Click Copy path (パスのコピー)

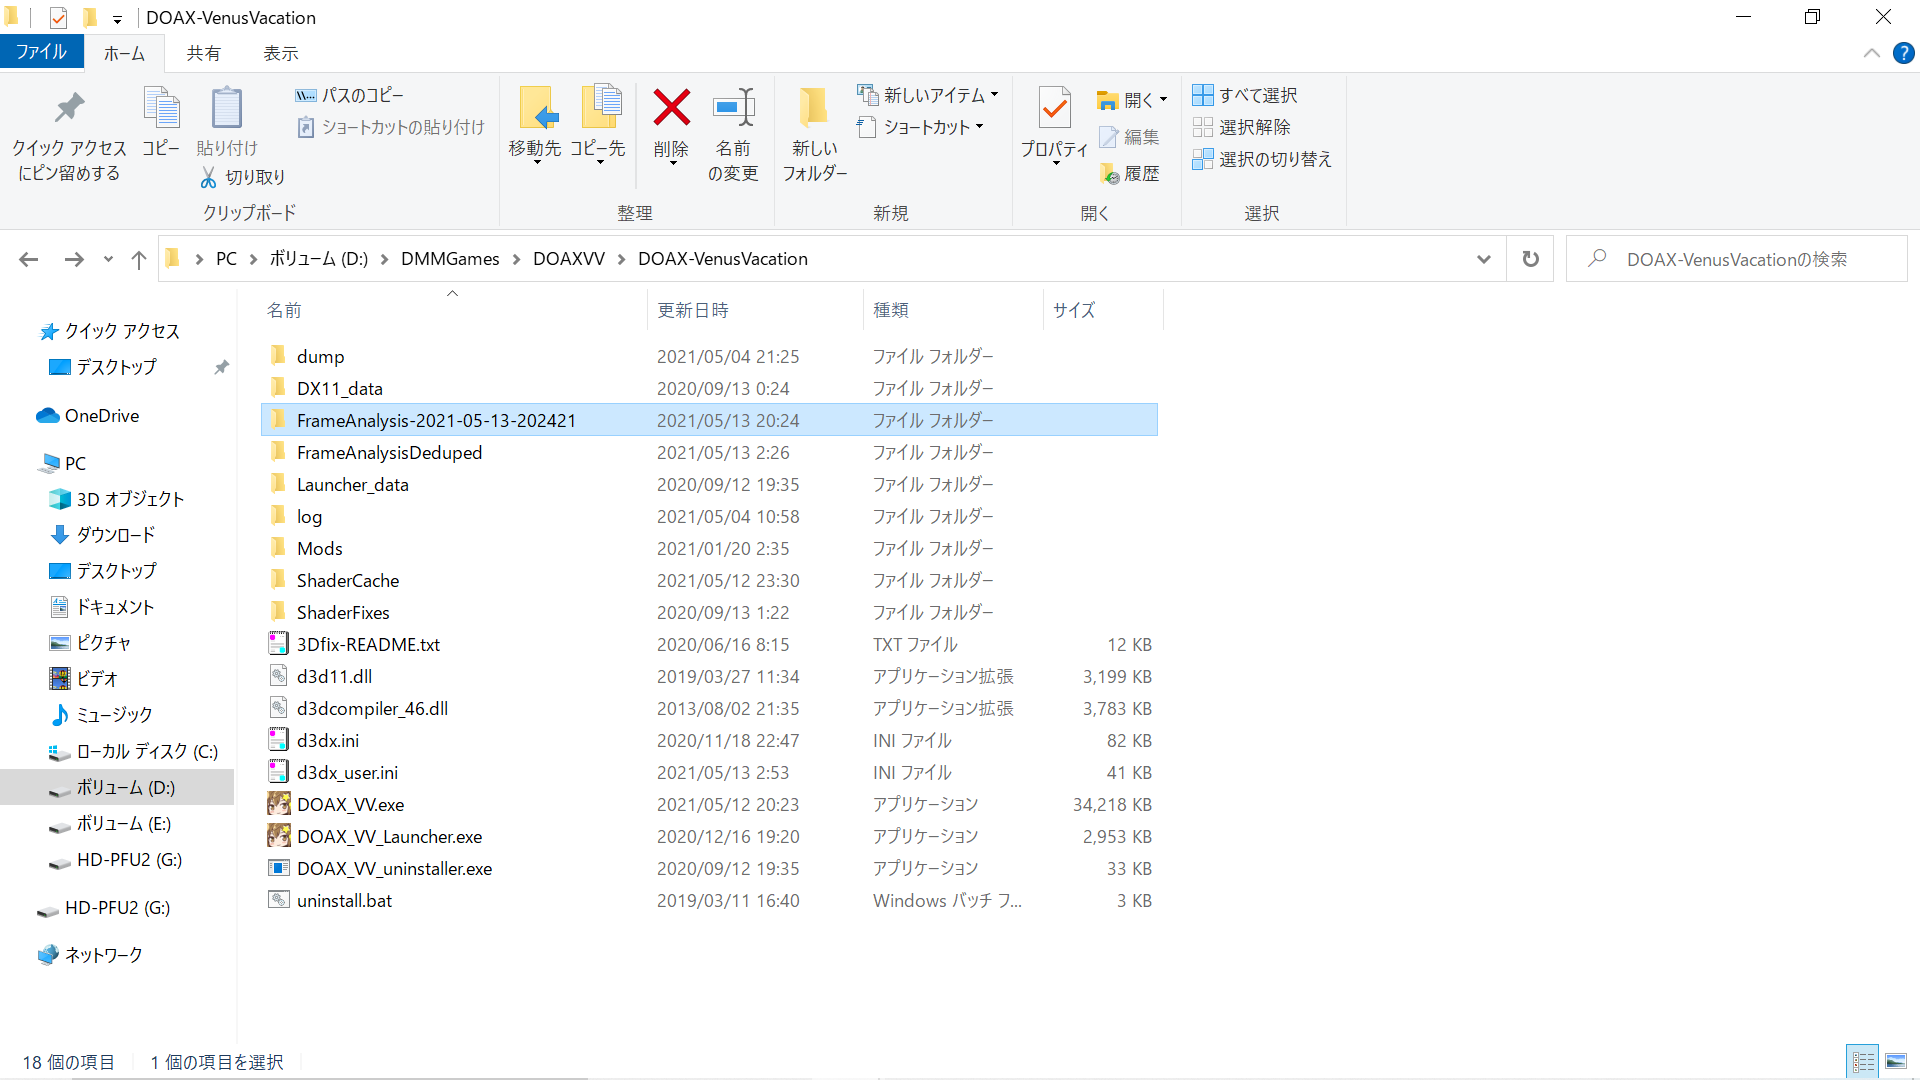point(350,95)
